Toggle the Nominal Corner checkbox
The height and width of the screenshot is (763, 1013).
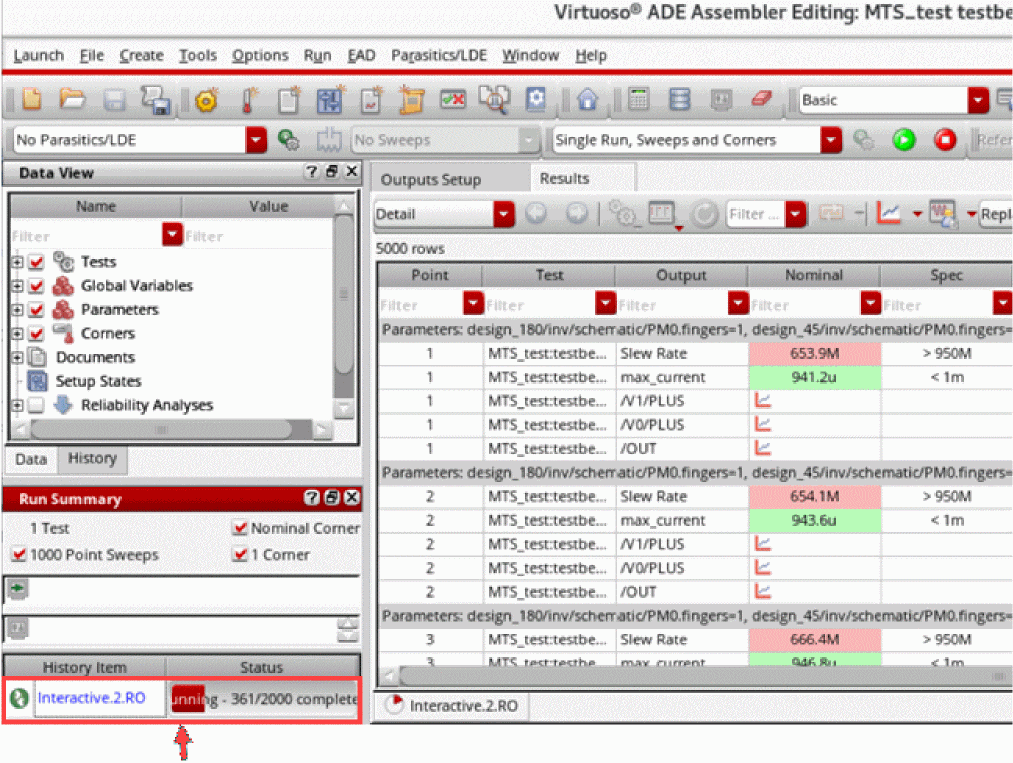coord(240,528)
